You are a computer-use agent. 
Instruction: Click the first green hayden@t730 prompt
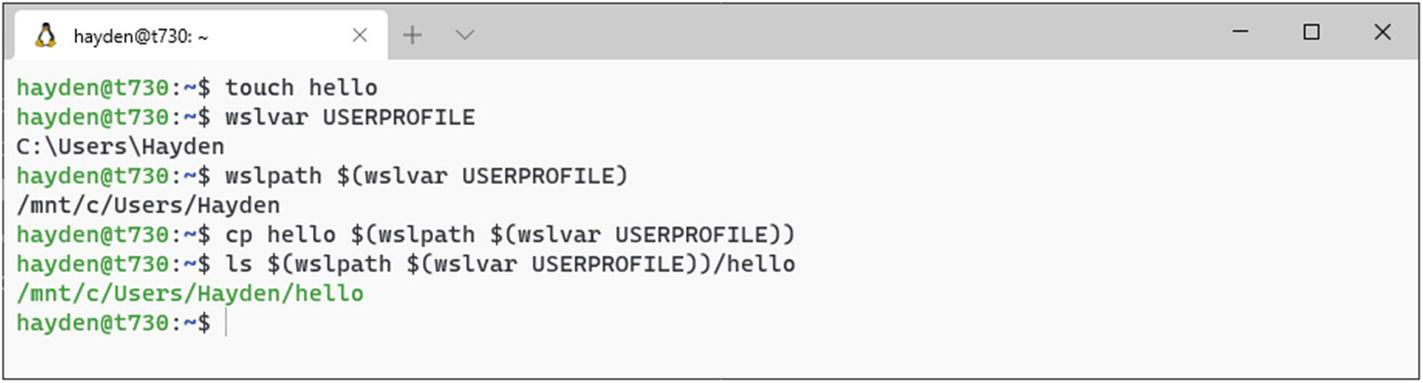[92, 88]
